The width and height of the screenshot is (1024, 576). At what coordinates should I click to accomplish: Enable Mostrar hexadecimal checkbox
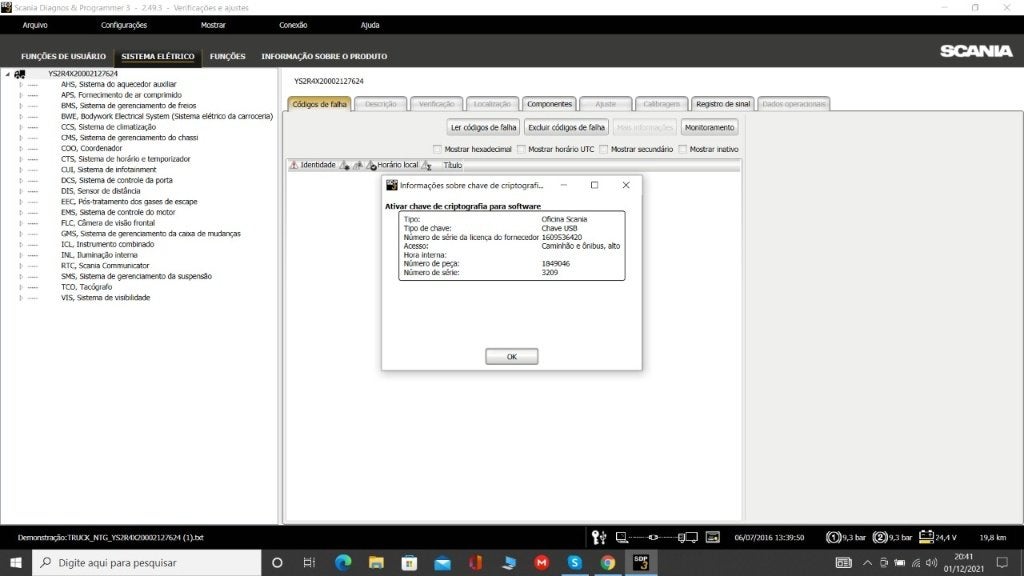(x=438, y=149)
